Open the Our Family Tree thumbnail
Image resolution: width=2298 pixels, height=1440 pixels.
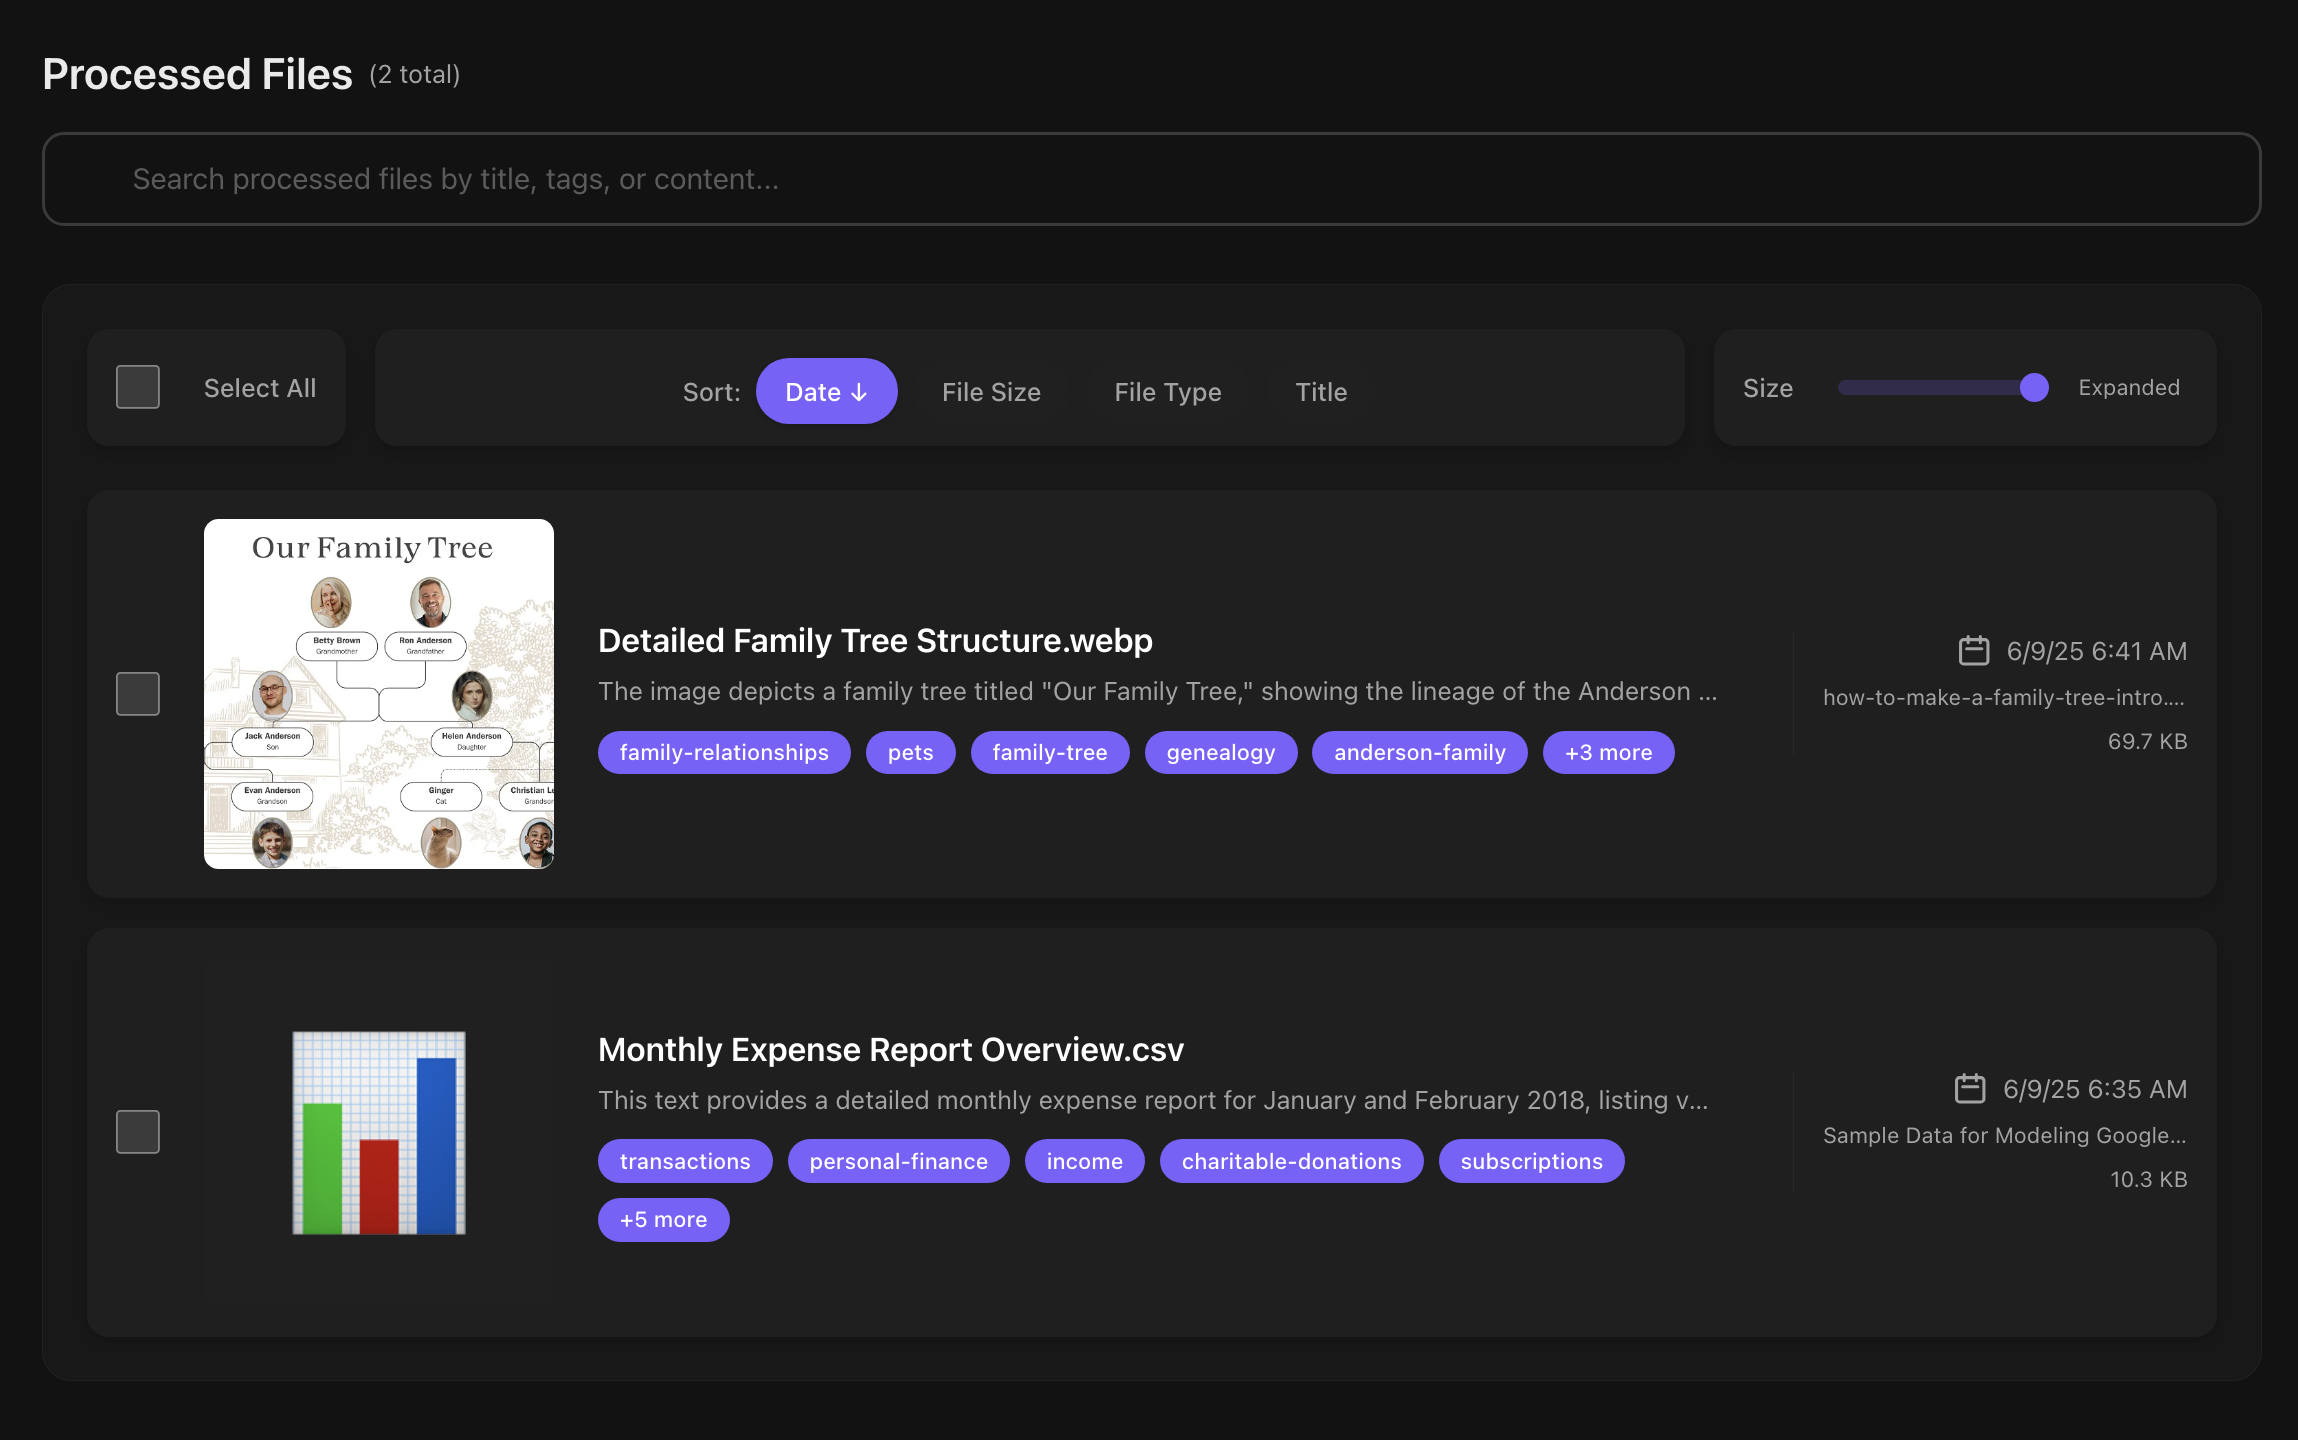tap(378, 692)
